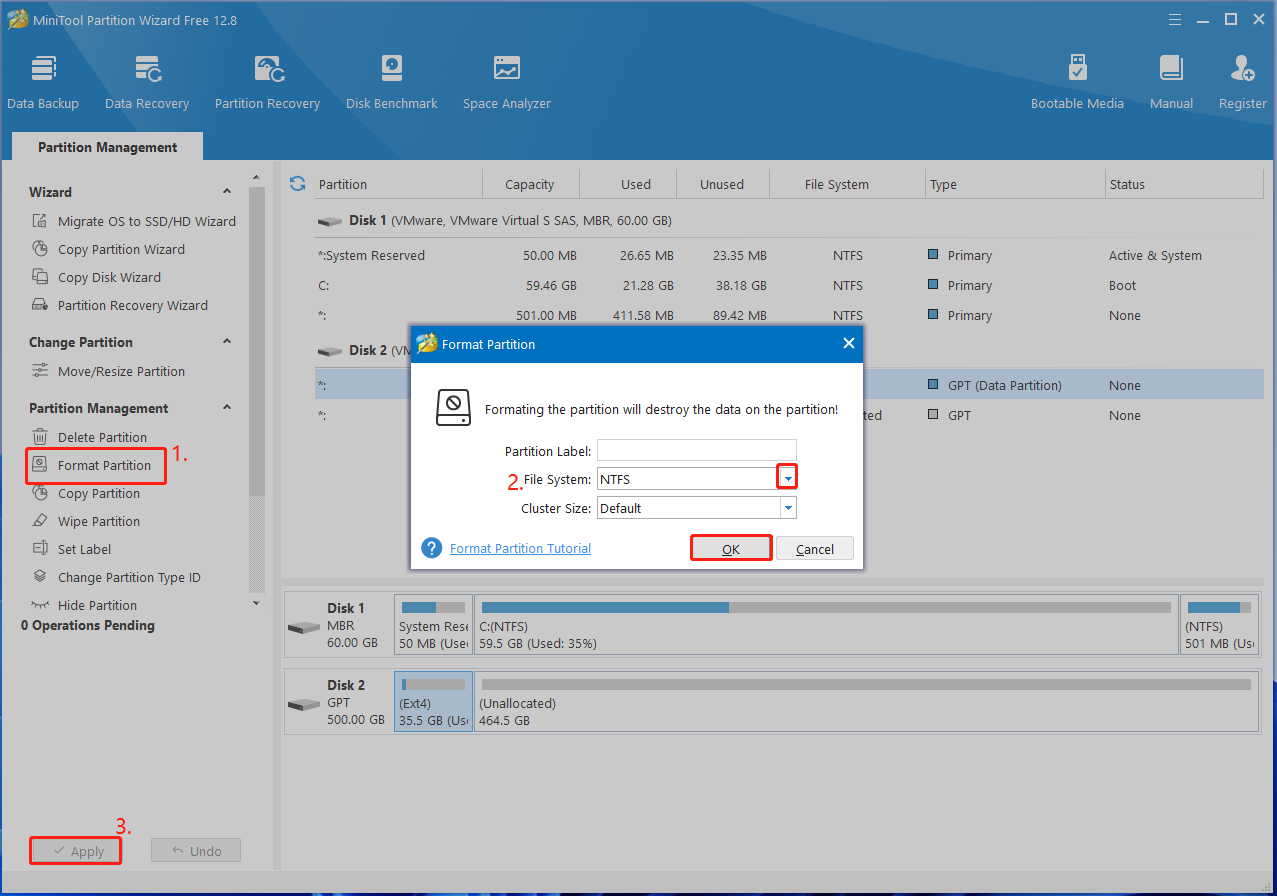Refresh the partition list icon
Viewport: 1277px width, 896px height.
[x=297, y=184]
